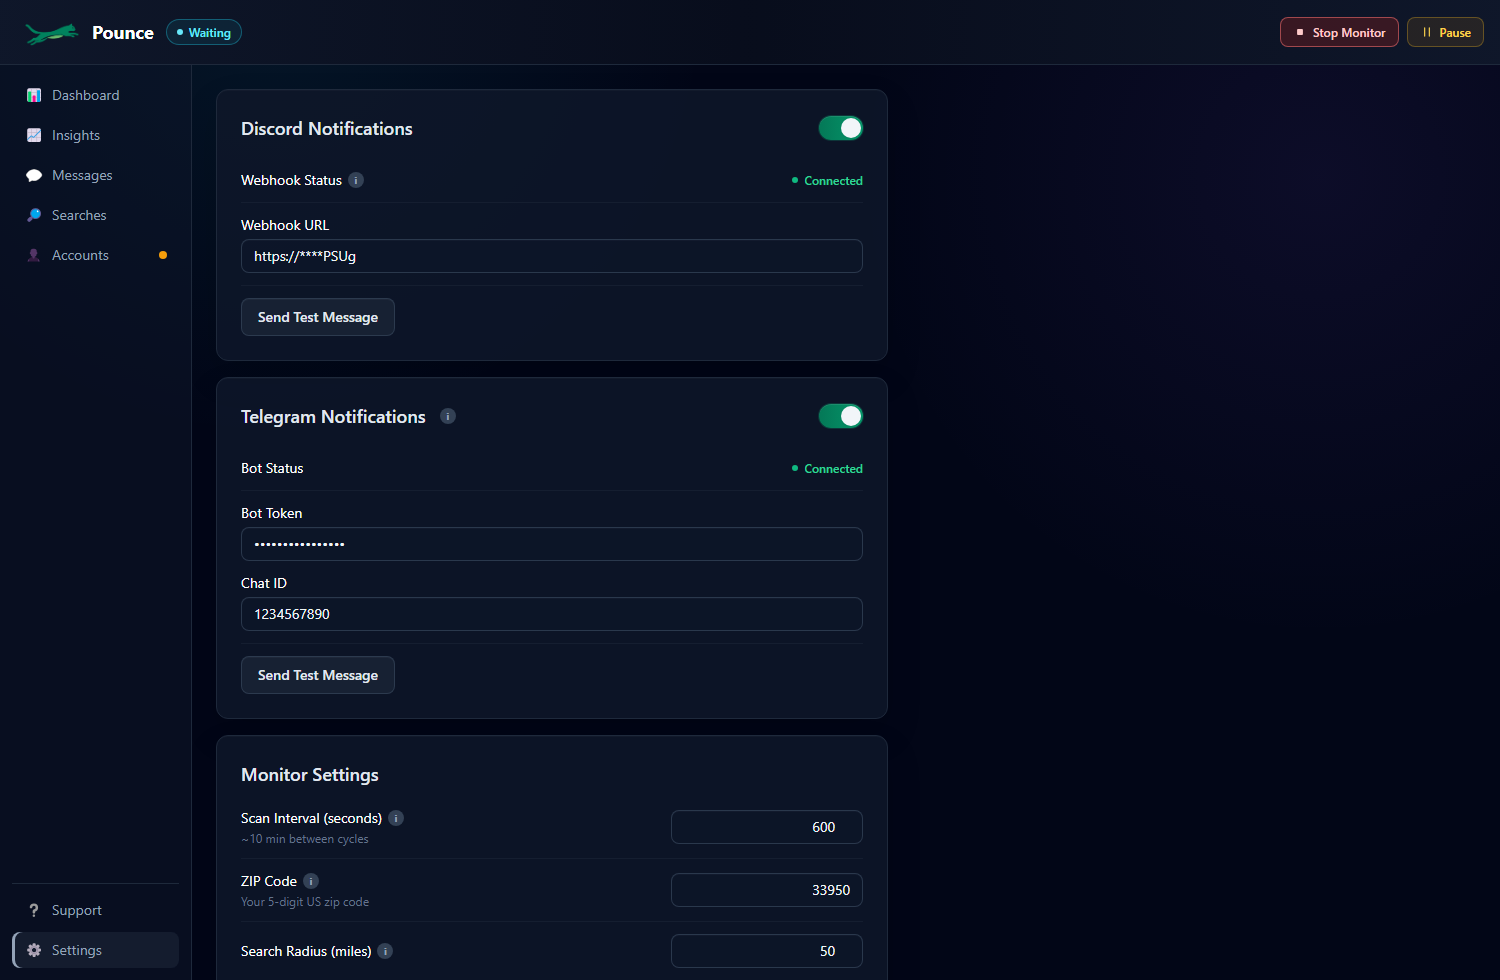Disable the Discord Notifications toggle
The height and width of the screenshot is (980, 1500).
(x=841, y=128)
